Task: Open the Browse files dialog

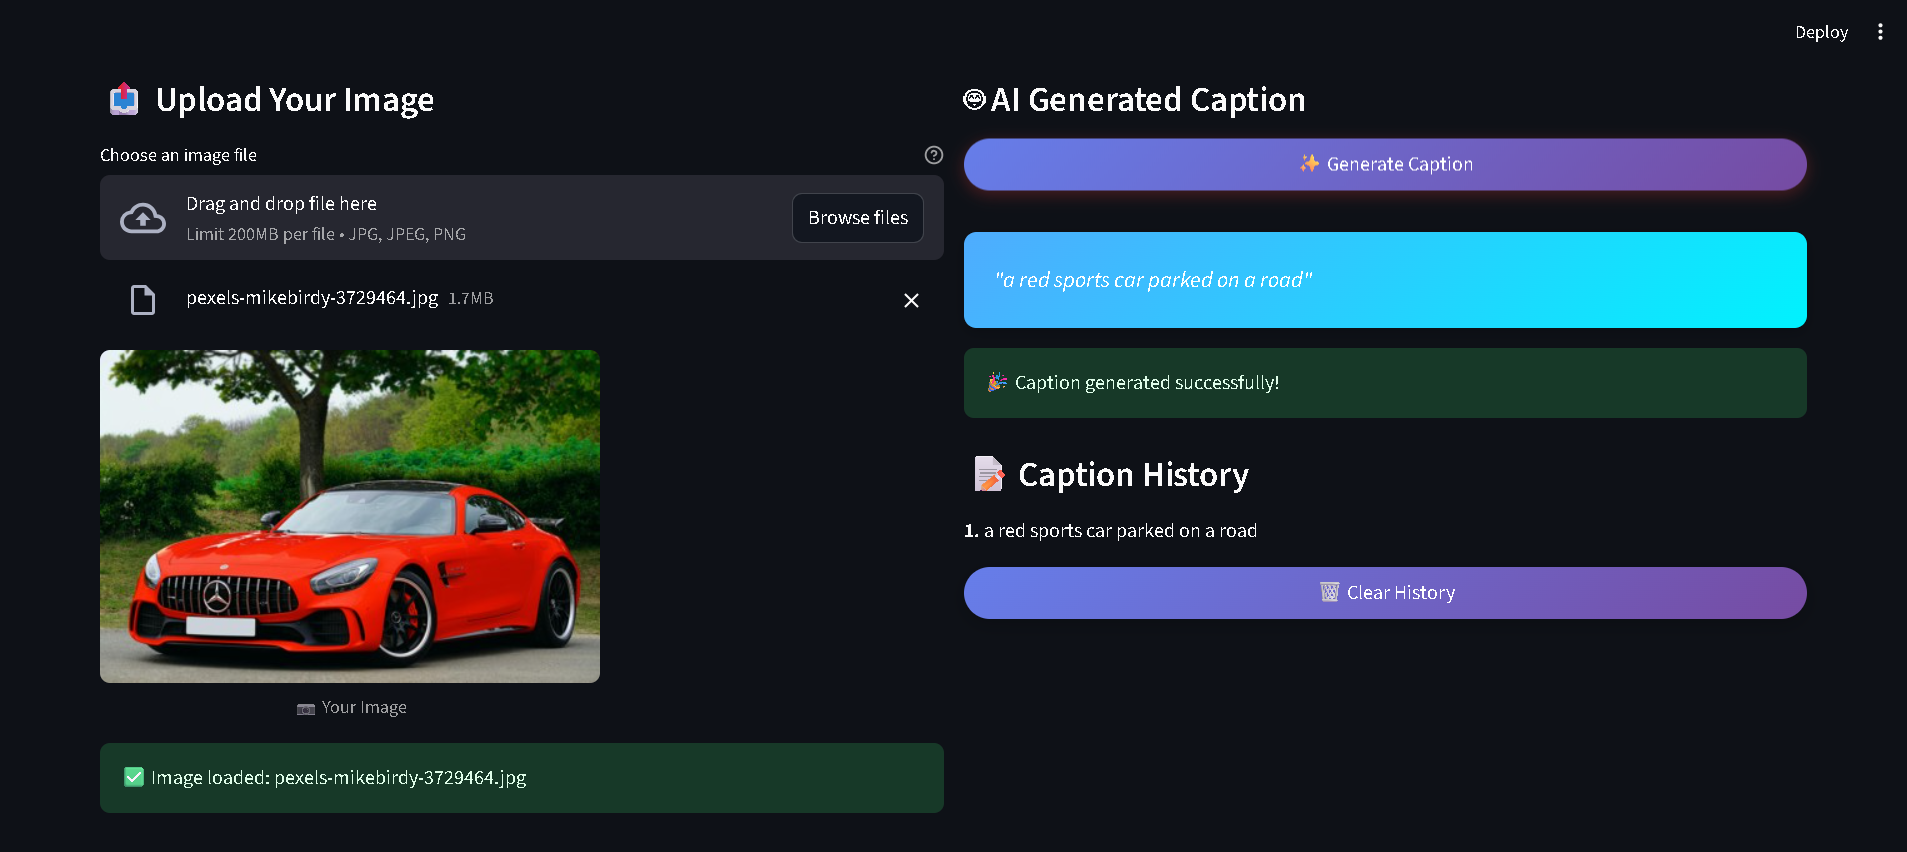Action: point(858,218)
